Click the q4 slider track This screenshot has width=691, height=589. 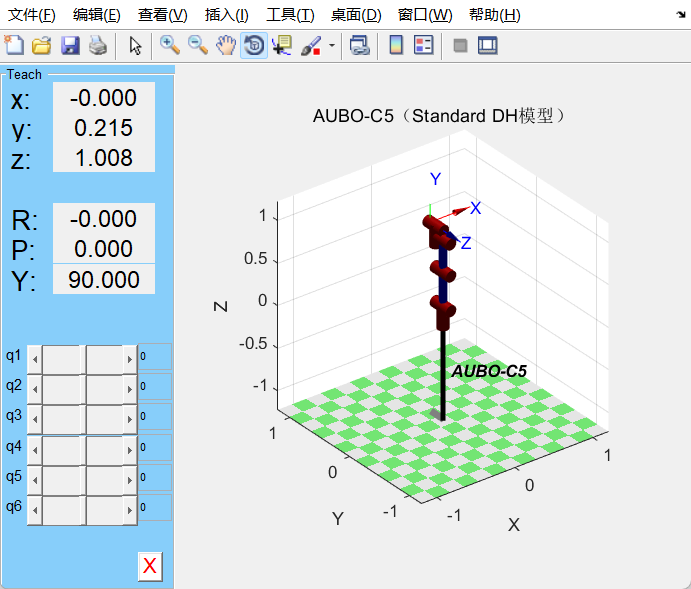pyautogui.click(x=82, y=450)
